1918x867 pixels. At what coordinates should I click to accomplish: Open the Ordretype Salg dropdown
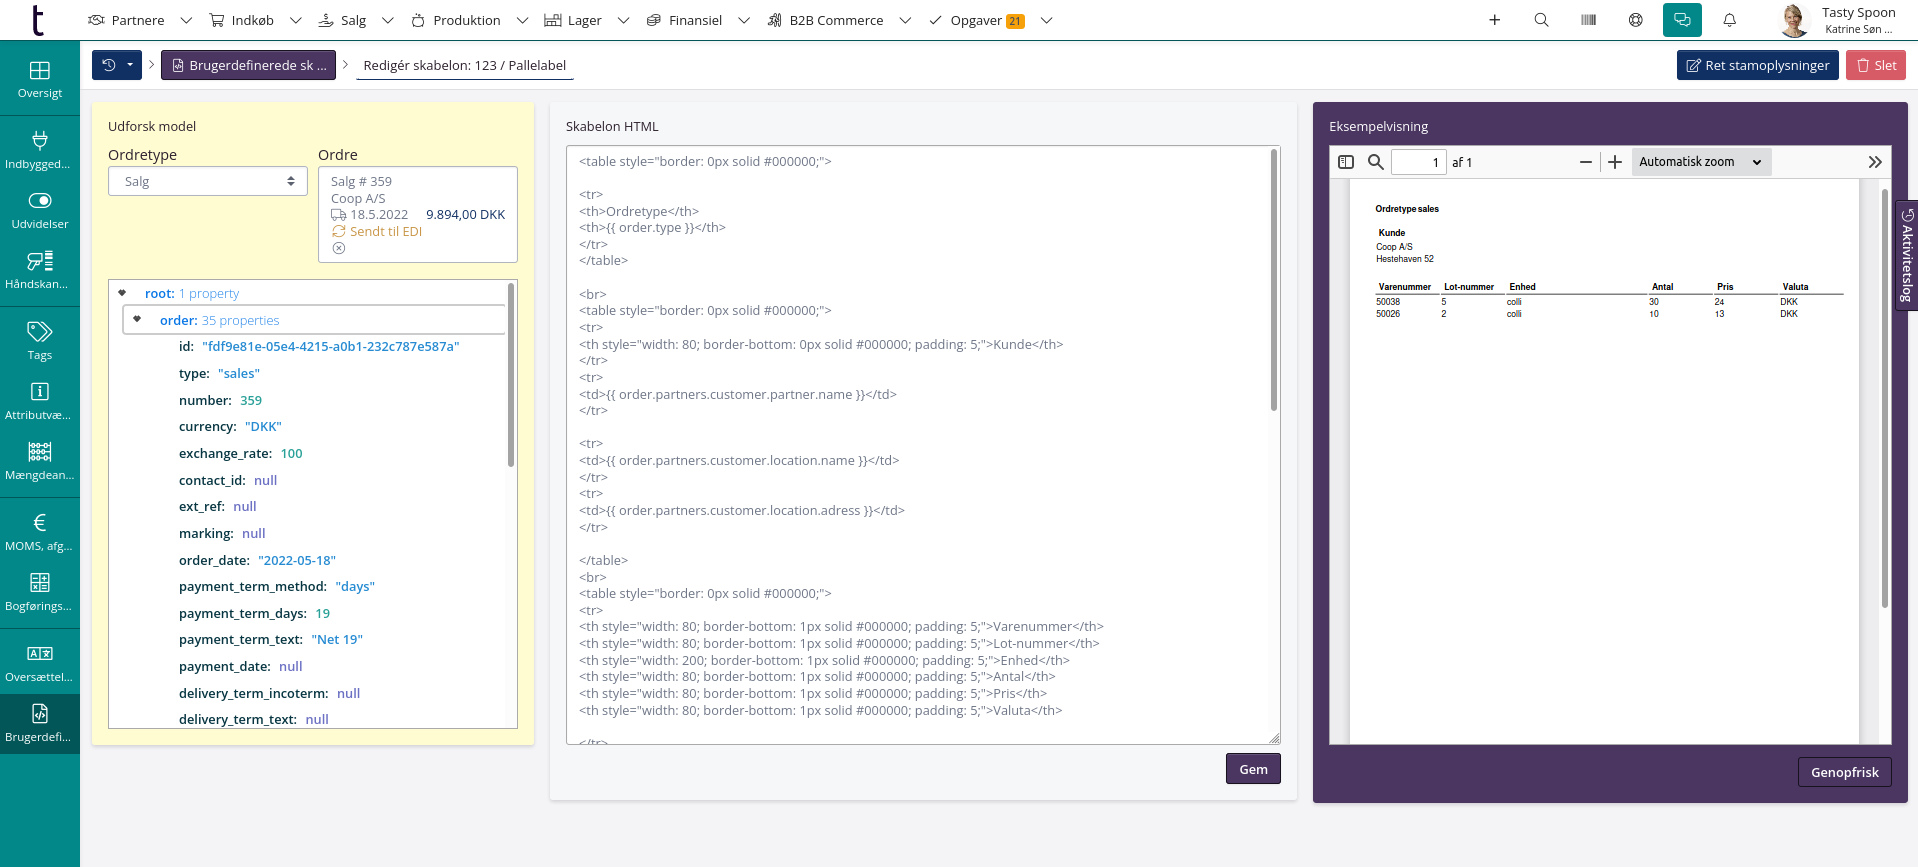[208, 181]
